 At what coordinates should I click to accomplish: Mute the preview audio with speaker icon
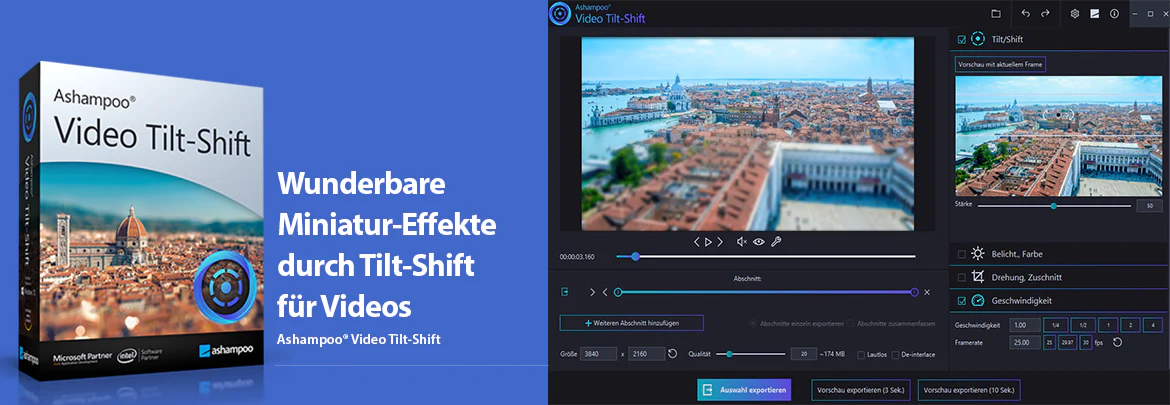click(x=742, y=242)
